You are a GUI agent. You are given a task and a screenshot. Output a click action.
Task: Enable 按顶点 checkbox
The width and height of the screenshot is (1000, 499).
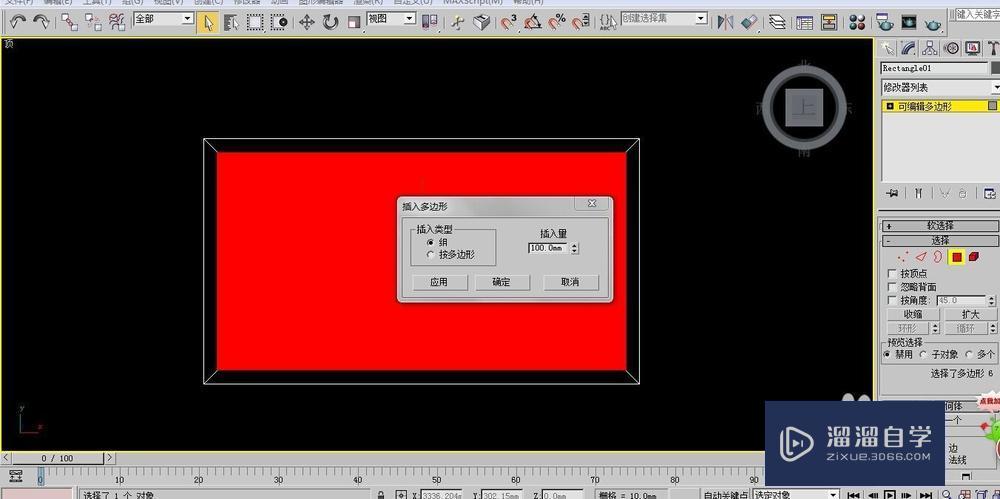892,273
